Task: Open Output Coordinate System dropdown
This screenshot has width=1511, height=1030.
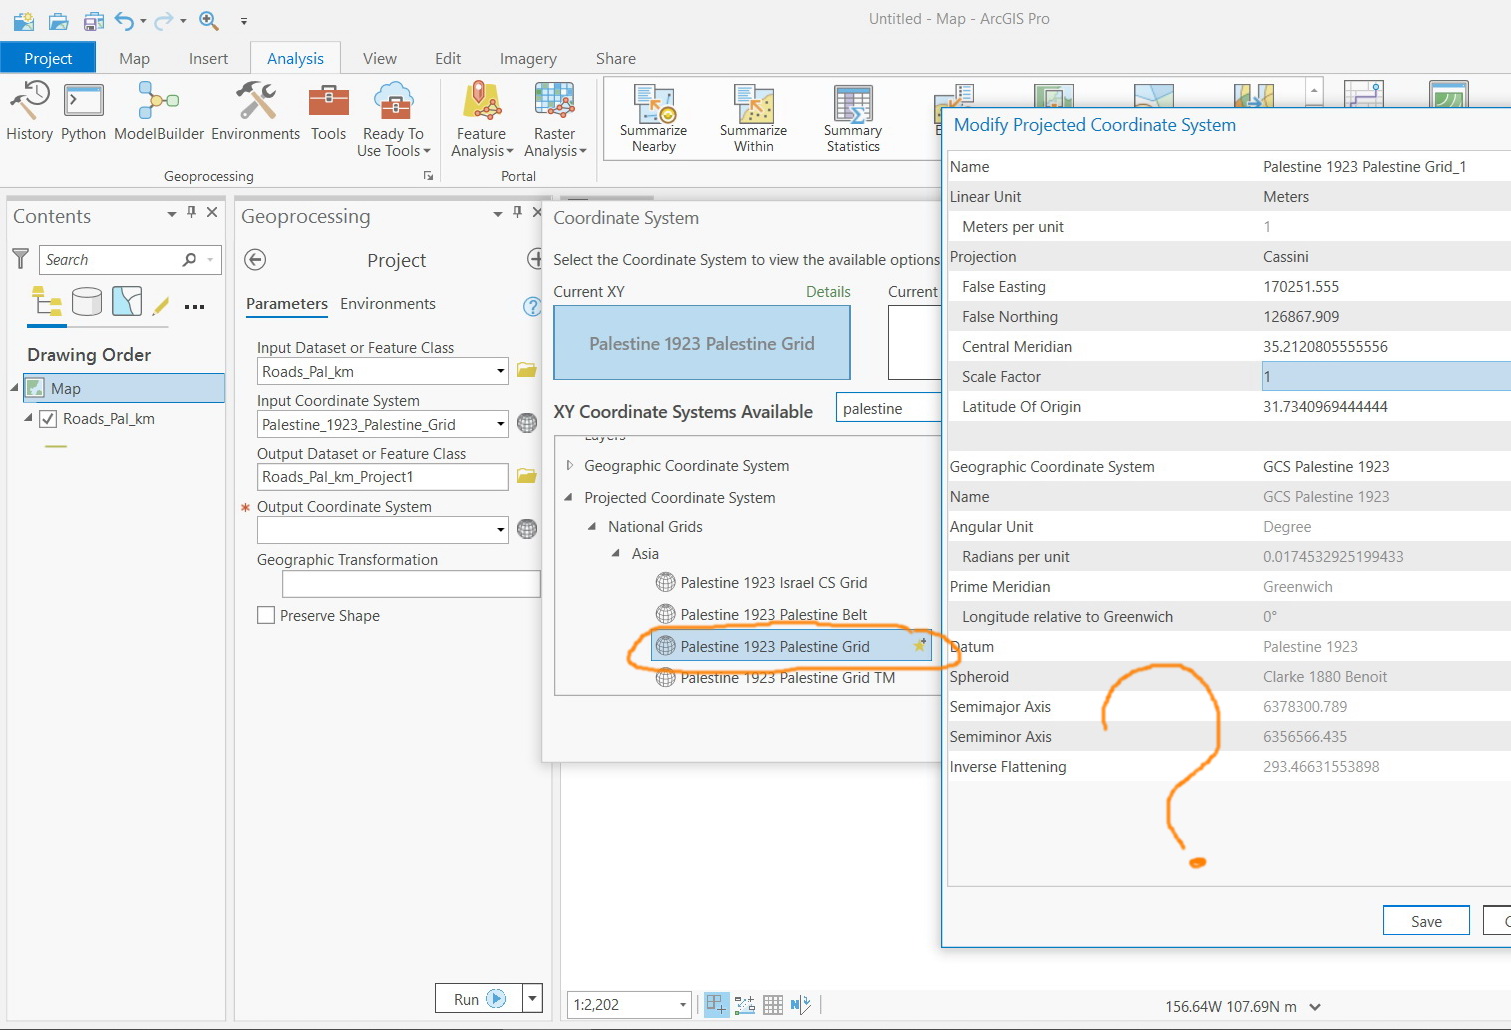Action: [500, 529]
